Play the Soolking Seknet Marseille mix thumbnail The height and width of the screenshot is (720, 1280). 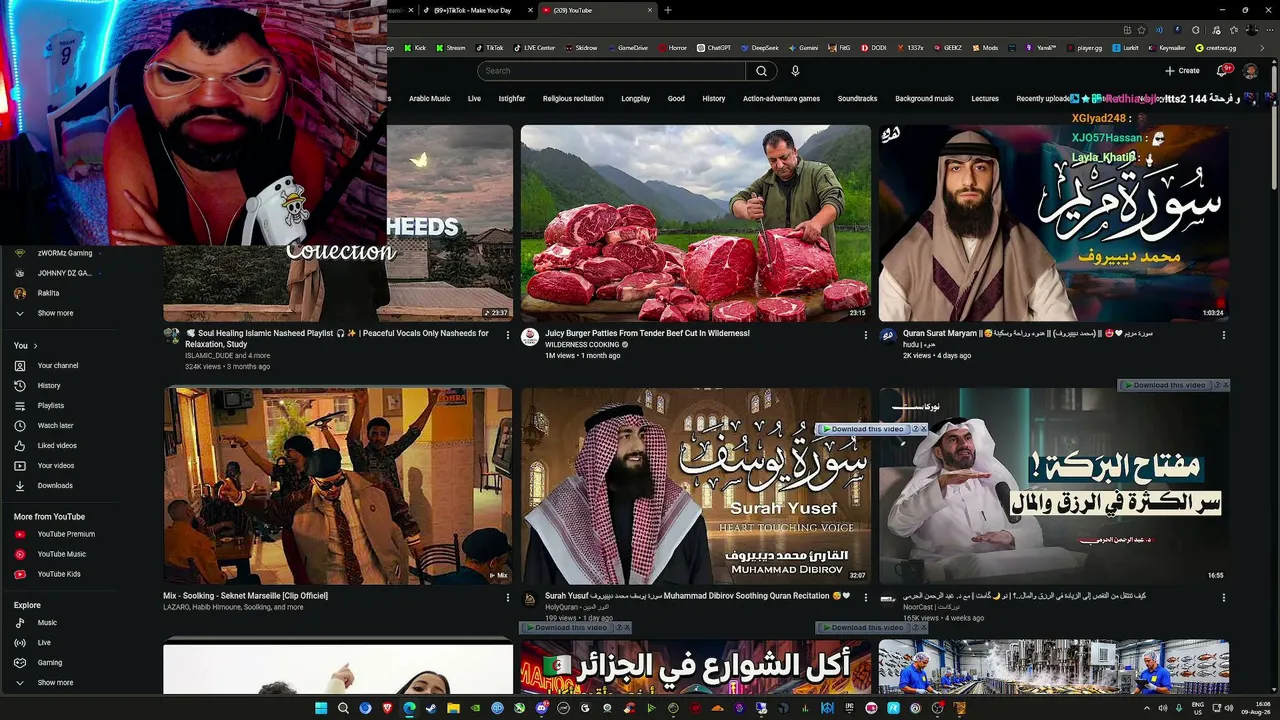[338, 486]
